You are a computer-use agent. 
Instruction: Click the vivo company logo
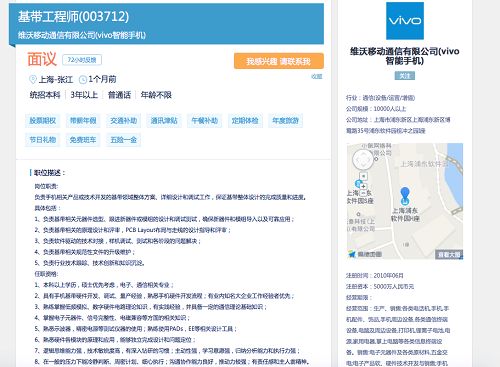coord(405,21)
